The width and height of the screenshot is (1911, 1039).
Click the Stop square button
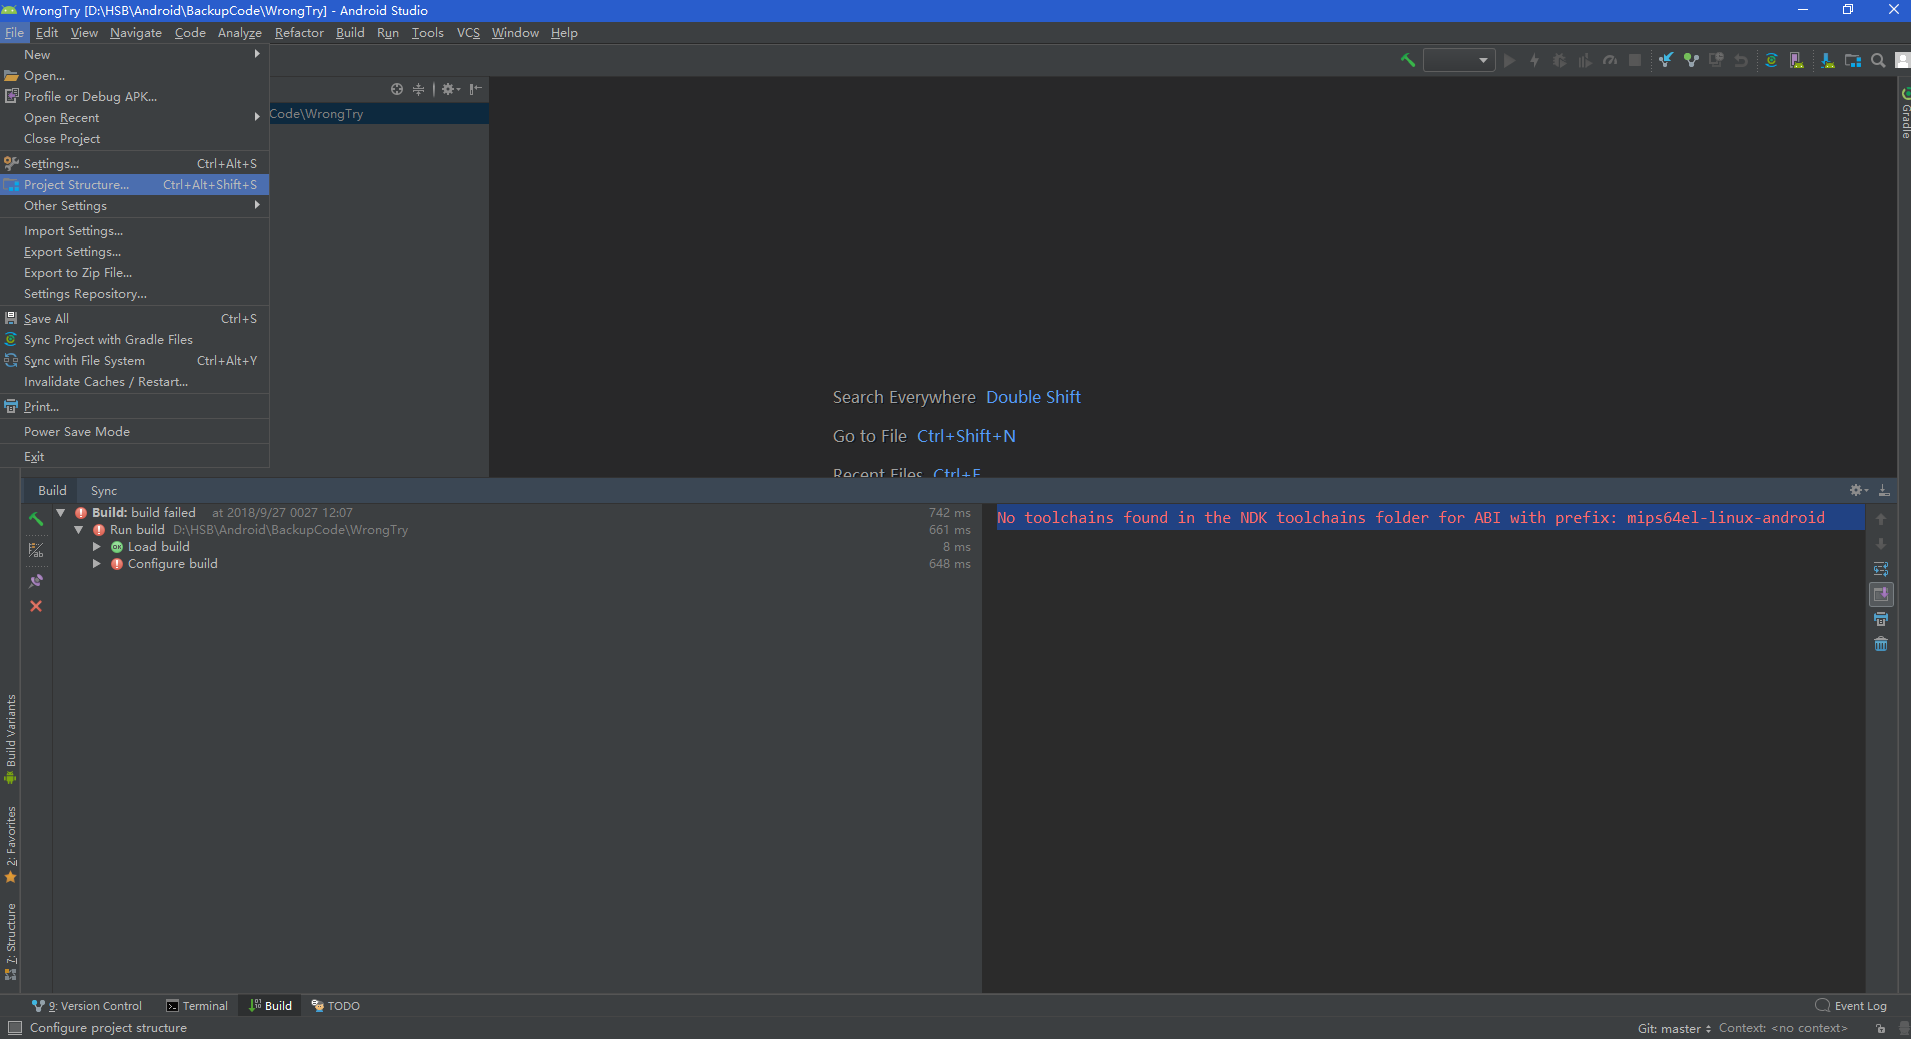point(1635,60)
